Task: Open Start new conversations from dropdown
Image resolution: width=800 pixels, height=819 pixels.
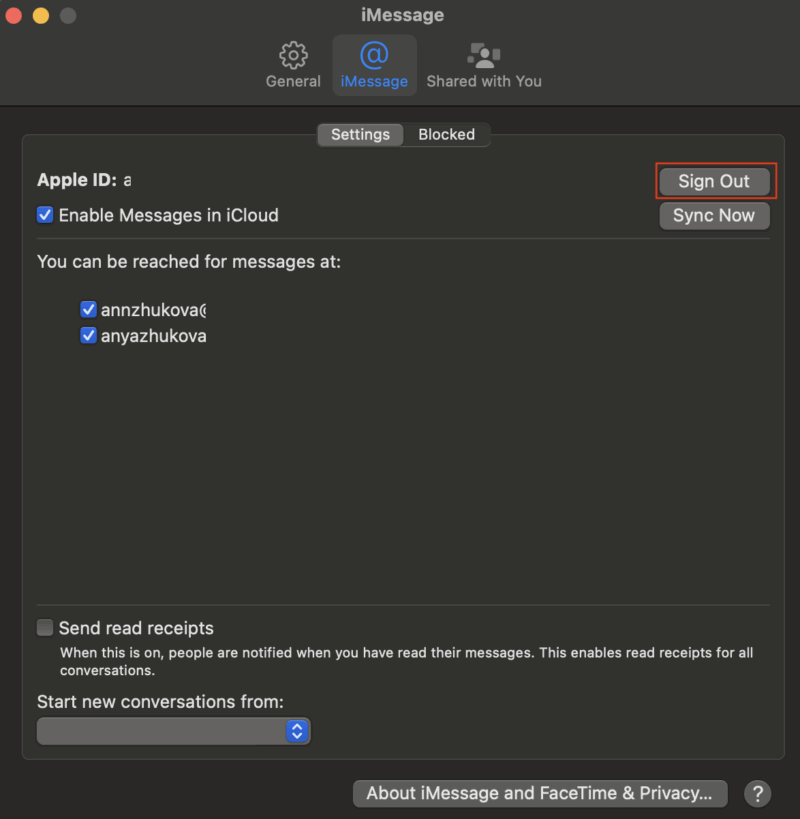Action: coord(174,731)
